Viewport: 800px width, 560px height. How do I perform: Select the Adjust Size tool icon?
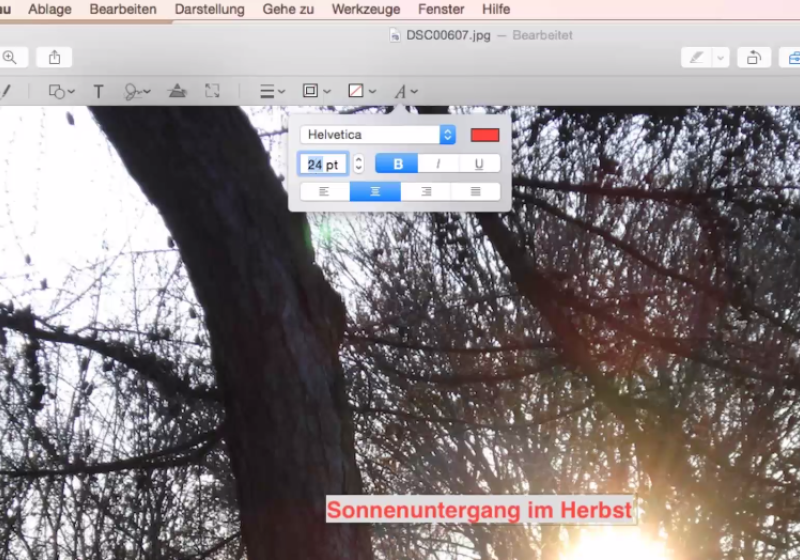(212, 91)
